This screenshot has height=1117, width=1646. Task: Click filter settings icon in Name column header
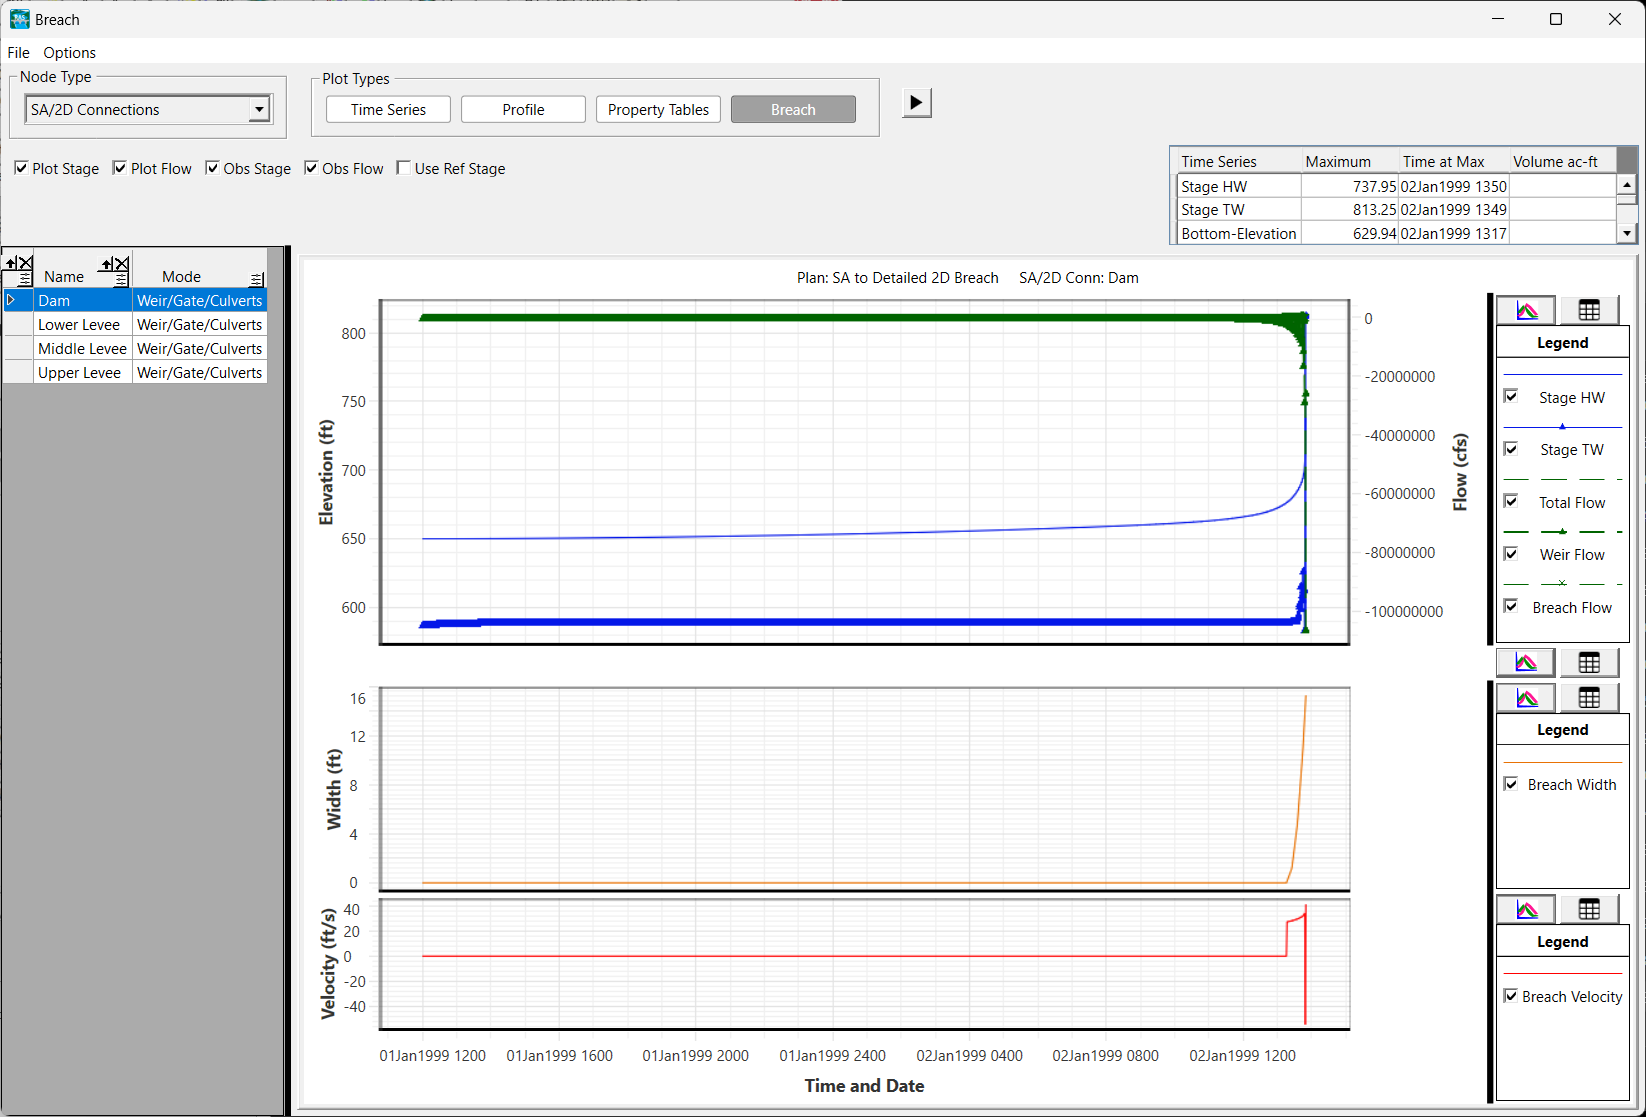coord(121,279)
